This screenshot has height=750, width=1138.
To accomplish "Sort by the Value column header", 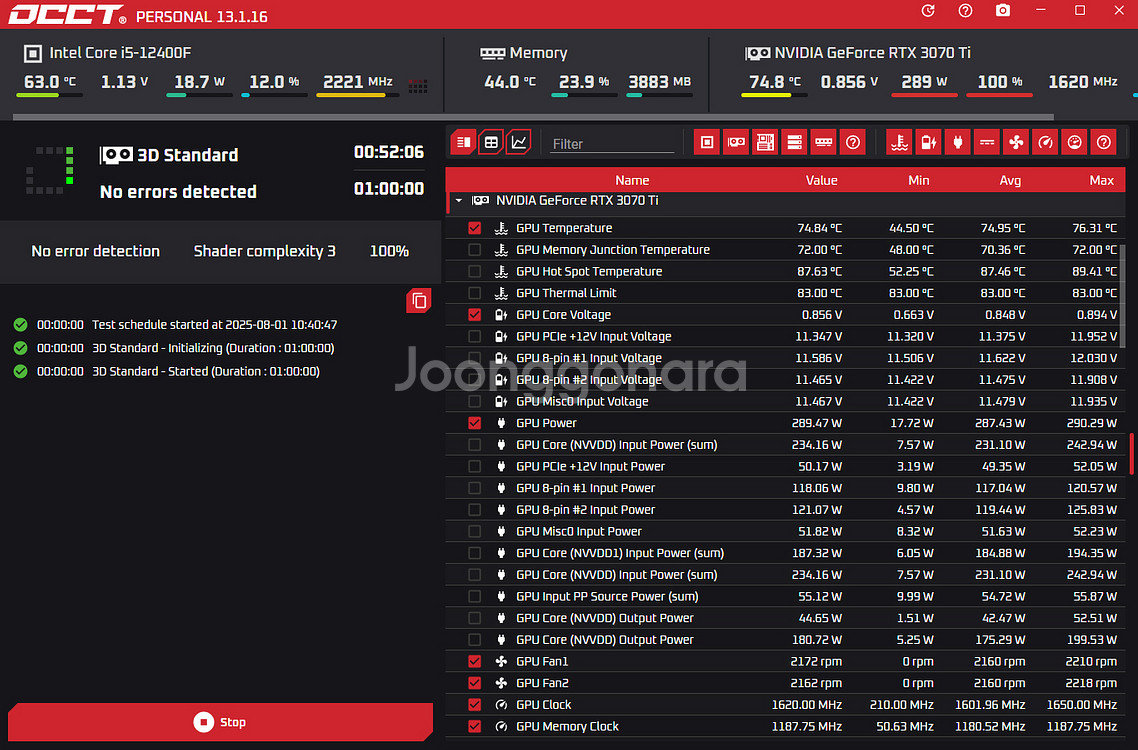I will [822, 180].
